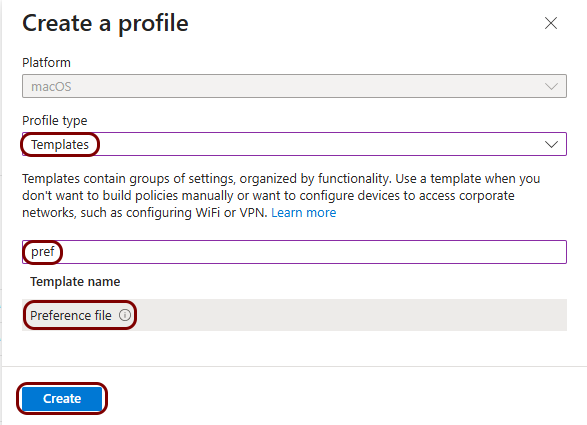Click the info icon beside Preference file

pyautogui.click(x=125, y=315)
